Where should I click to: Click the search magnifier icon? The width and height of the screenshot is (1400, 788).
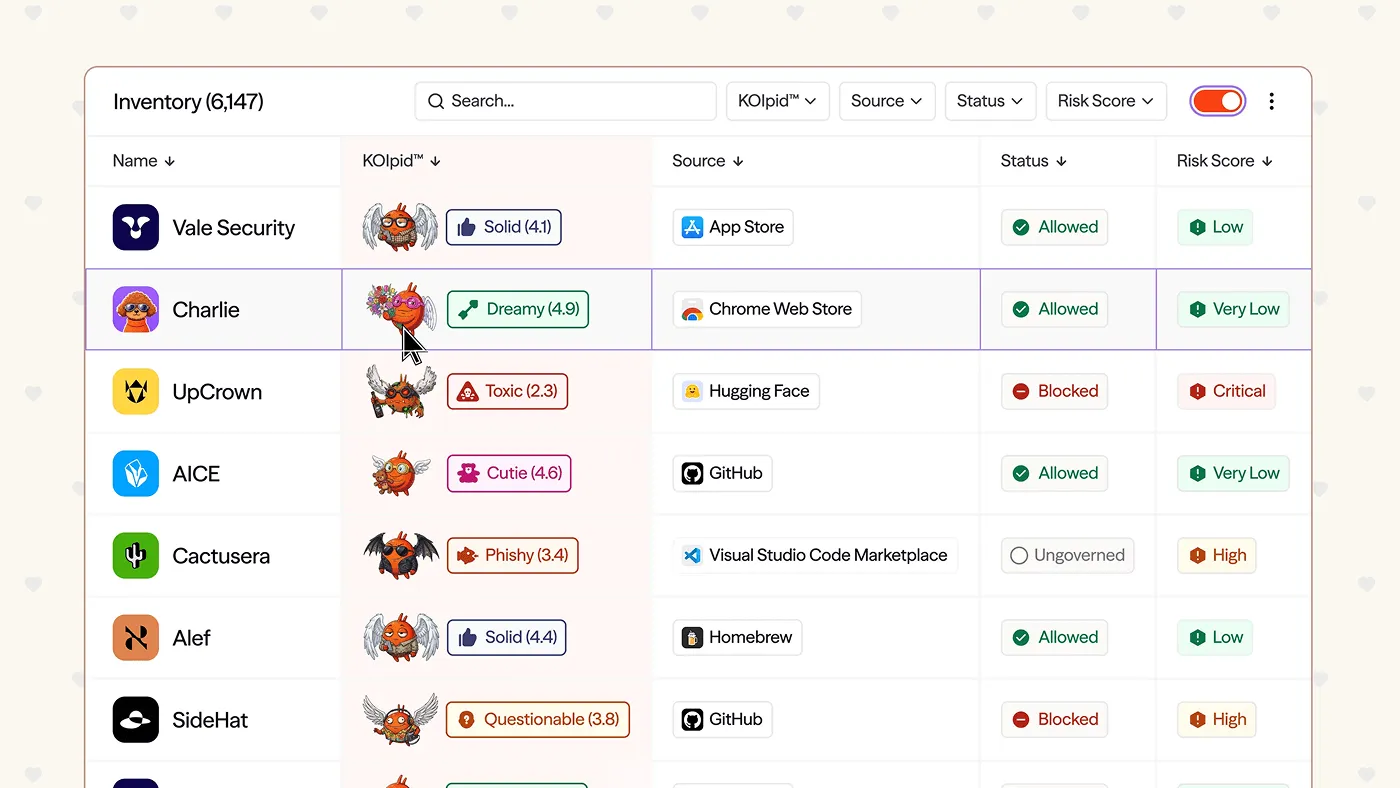[436, 101]
